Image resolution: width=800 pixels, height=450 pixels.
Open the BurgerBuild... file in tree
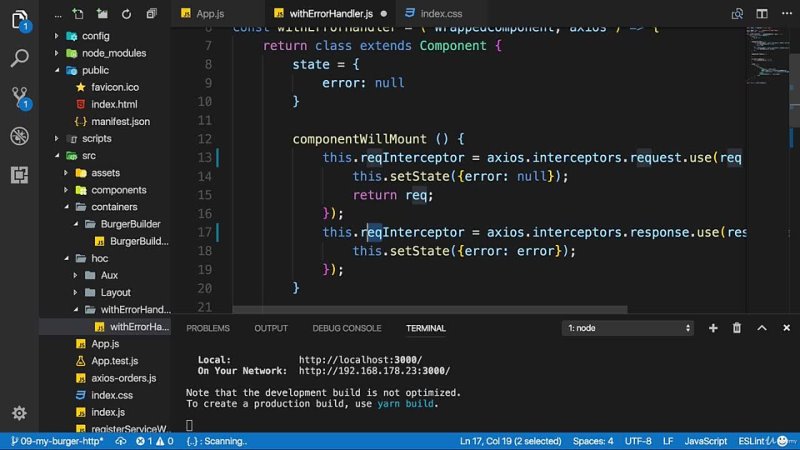105,241
